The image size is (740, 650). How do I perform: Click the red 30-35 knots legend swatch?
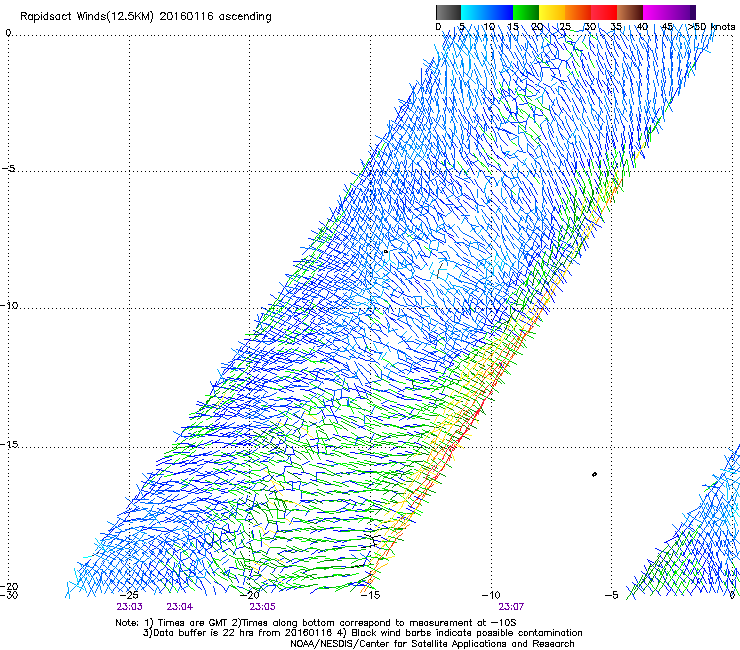[x=604, y=12]
